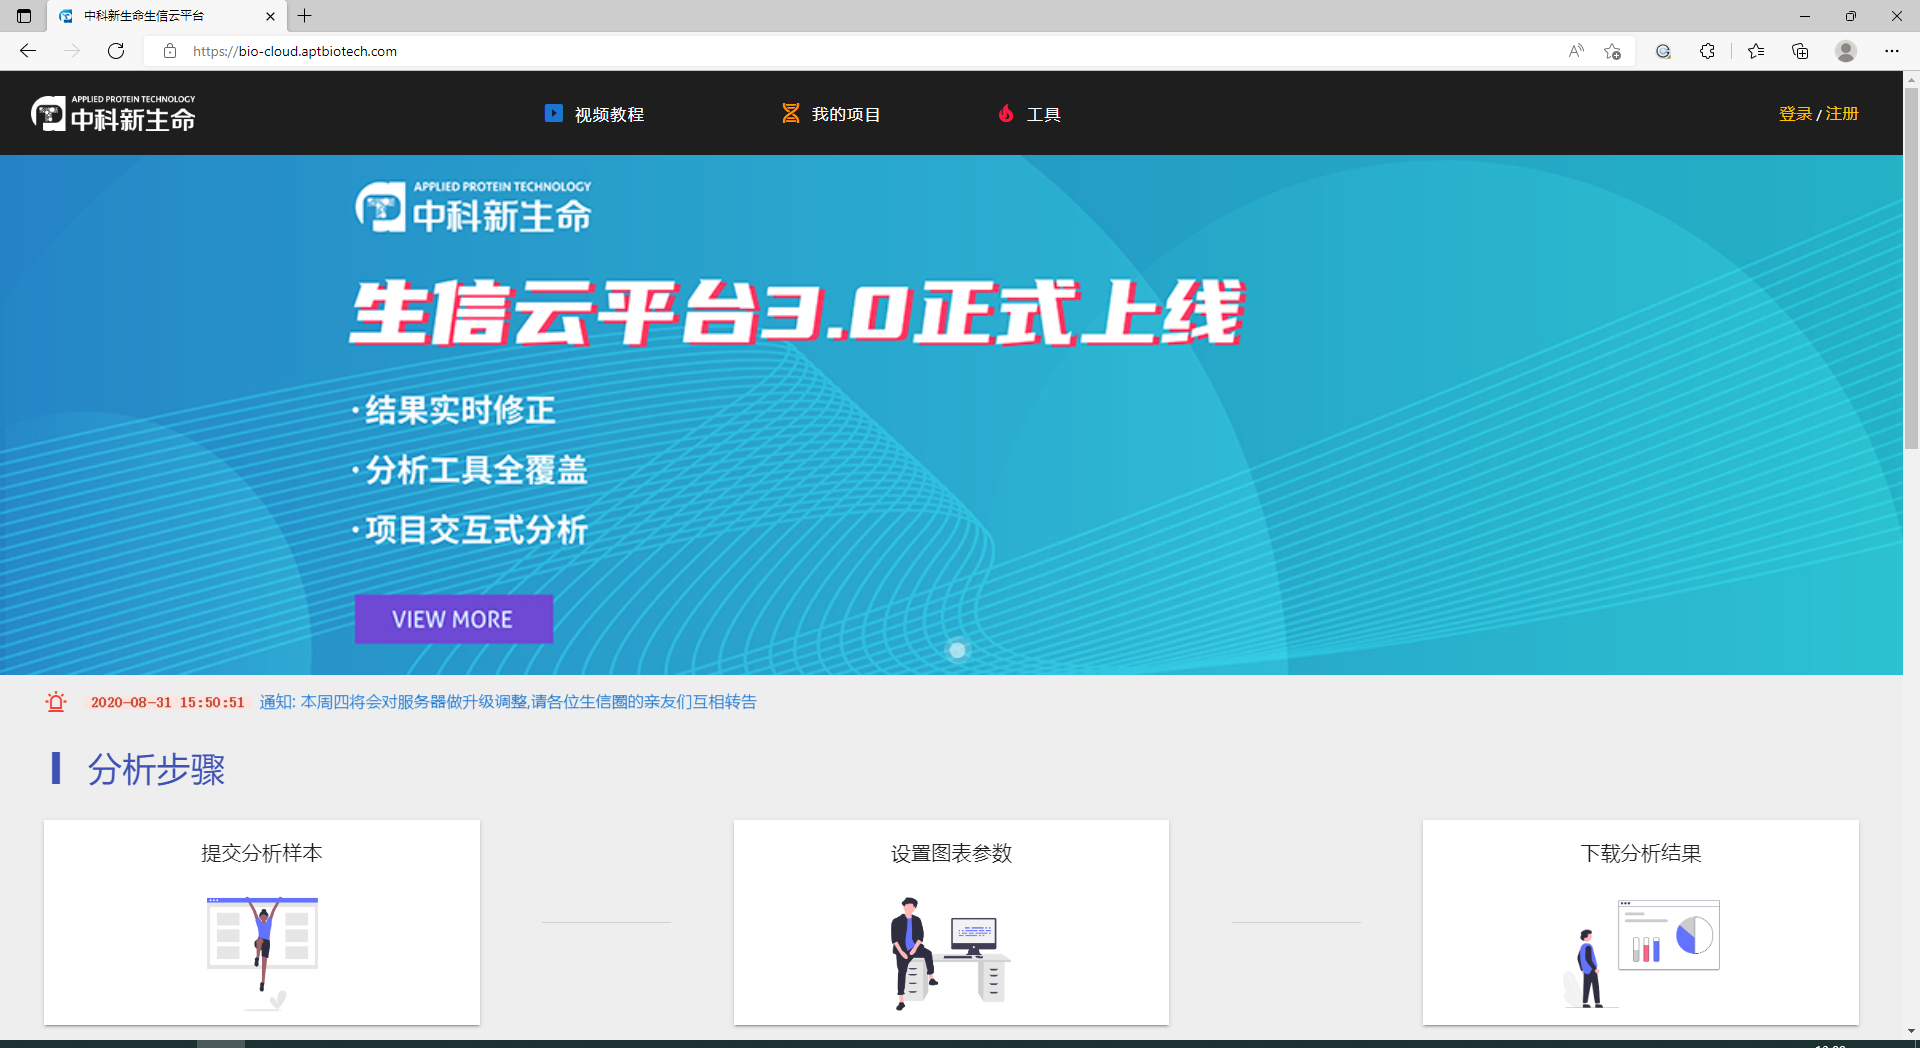The width and height of the screenshot is (1920, 1048).
Task: Open the browser settings ellipsis menu
Action: coord(1892,50)
